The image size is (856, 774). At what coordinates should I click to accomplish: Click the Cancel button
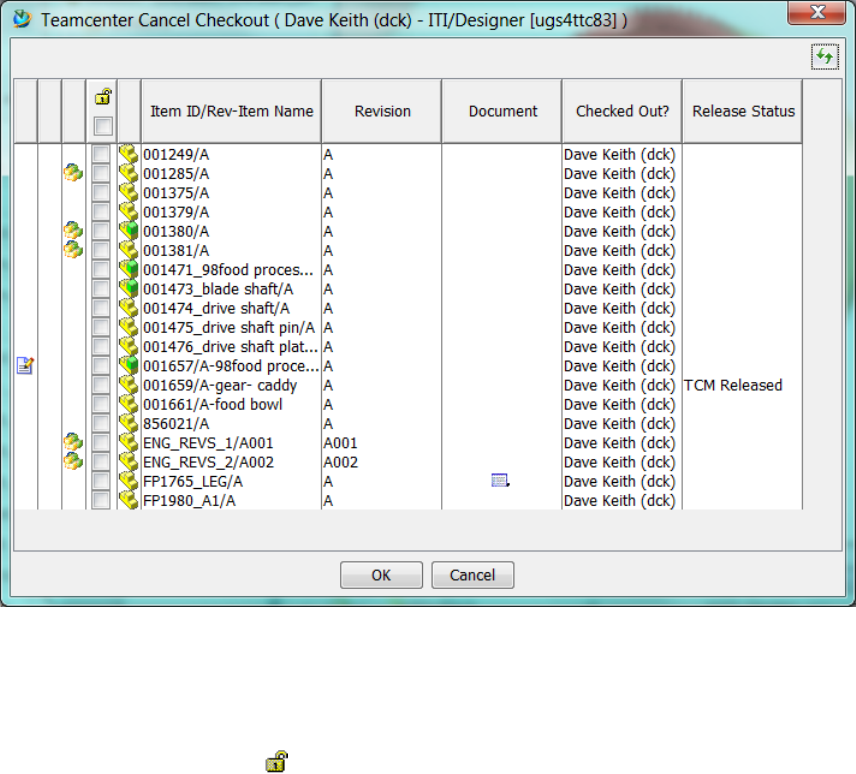coord(472,575)
